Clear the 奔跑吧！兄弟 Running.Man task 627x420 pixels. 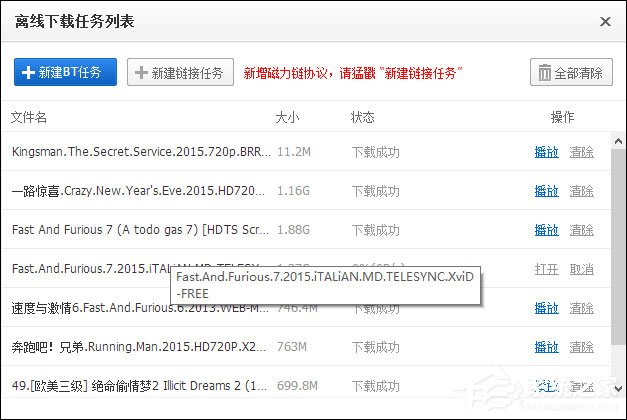coord(582,347)
